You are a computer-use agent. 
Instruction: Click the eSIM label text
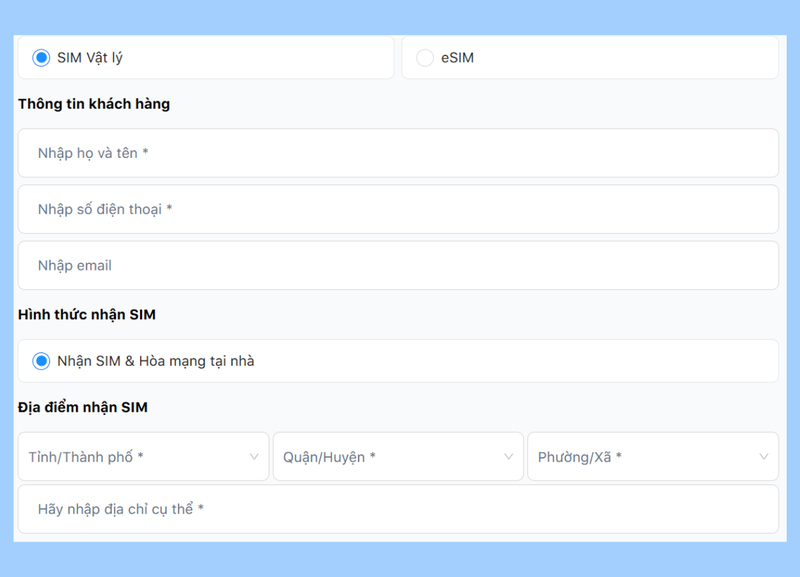[458, 58]
